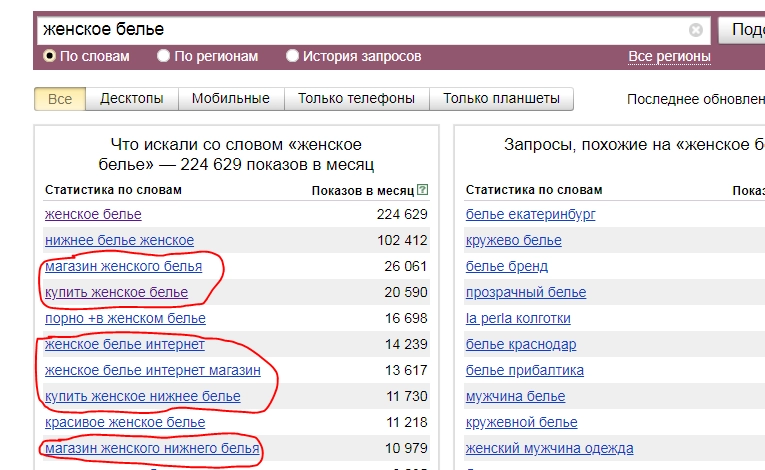Select the Все devices tab
765x470 pixels.
tap(60, 99)
